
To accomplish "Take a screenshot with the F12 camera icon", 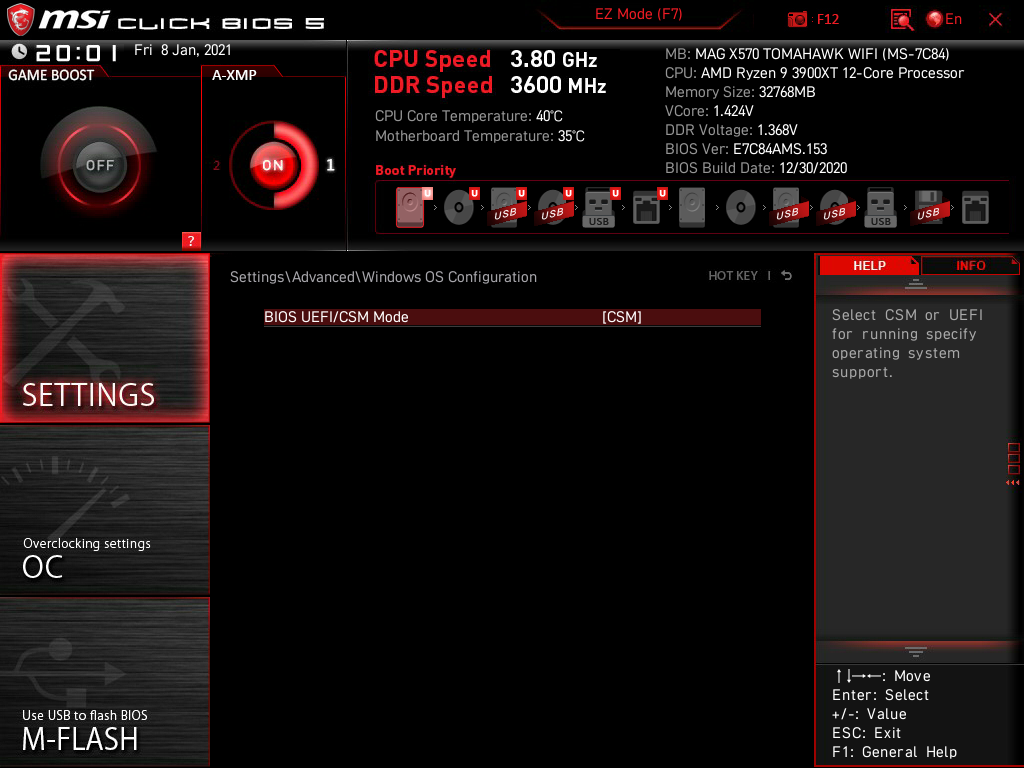I will pos(797,20).
